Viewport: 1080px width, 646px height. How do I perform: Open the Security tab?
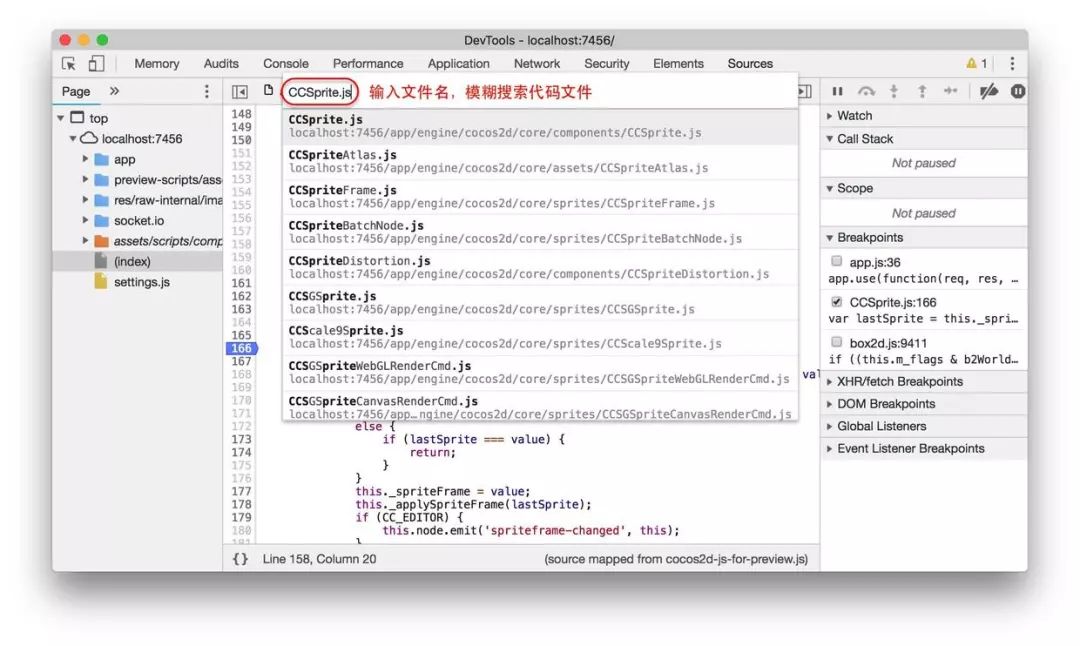pyautogui.click(x=607, y=63)
